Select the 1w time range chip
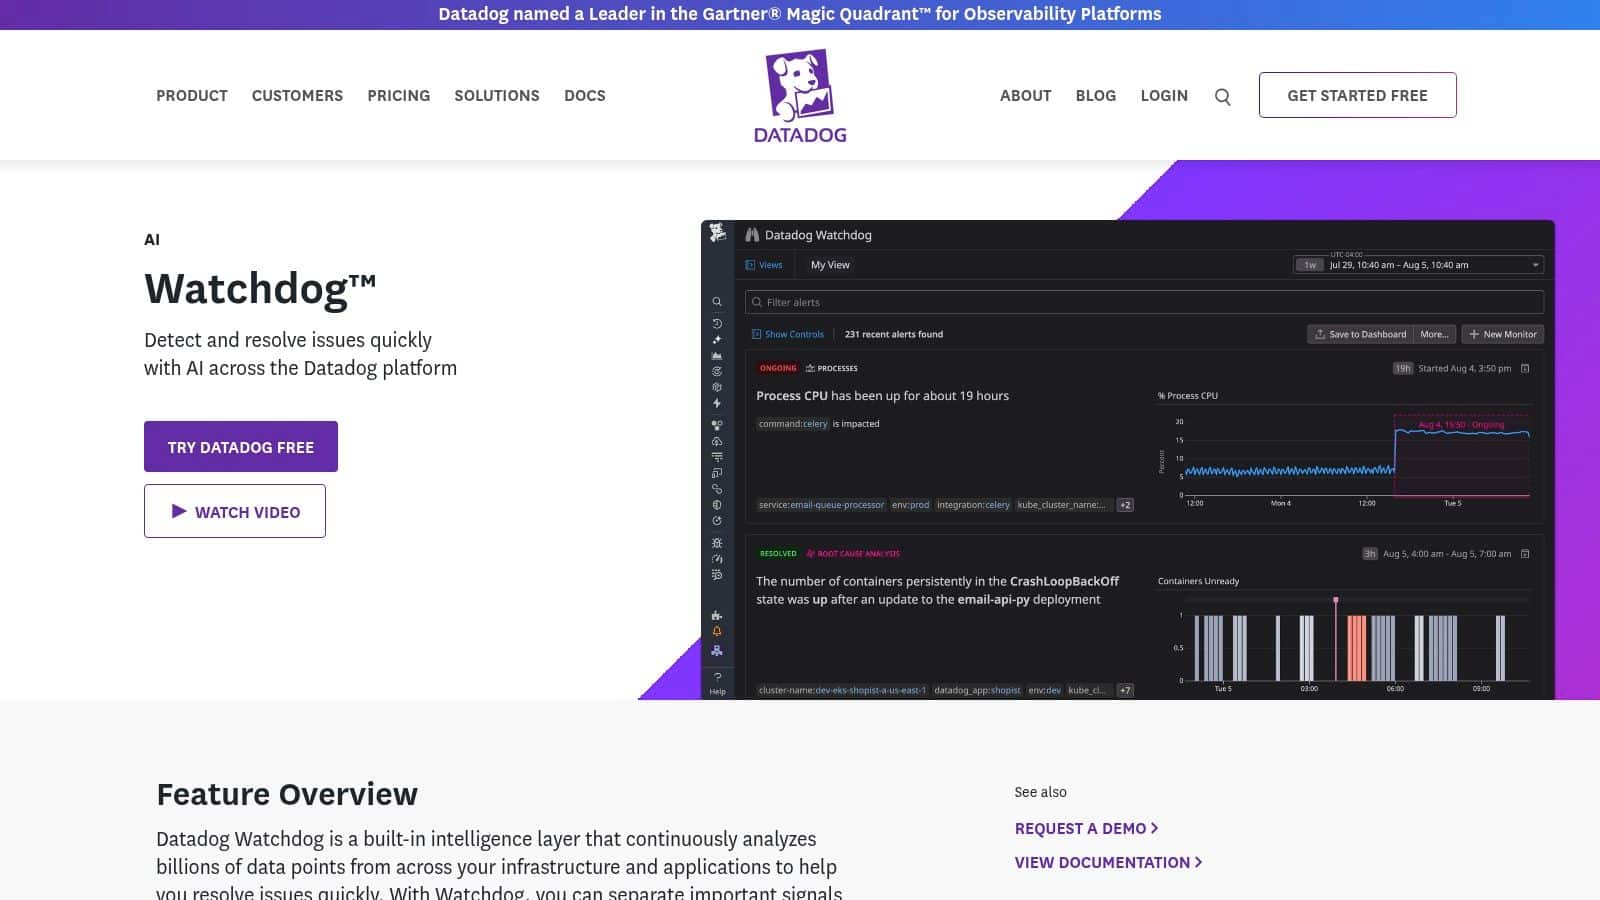Viewport: 1600px width, 900px height. [1310, 265]
